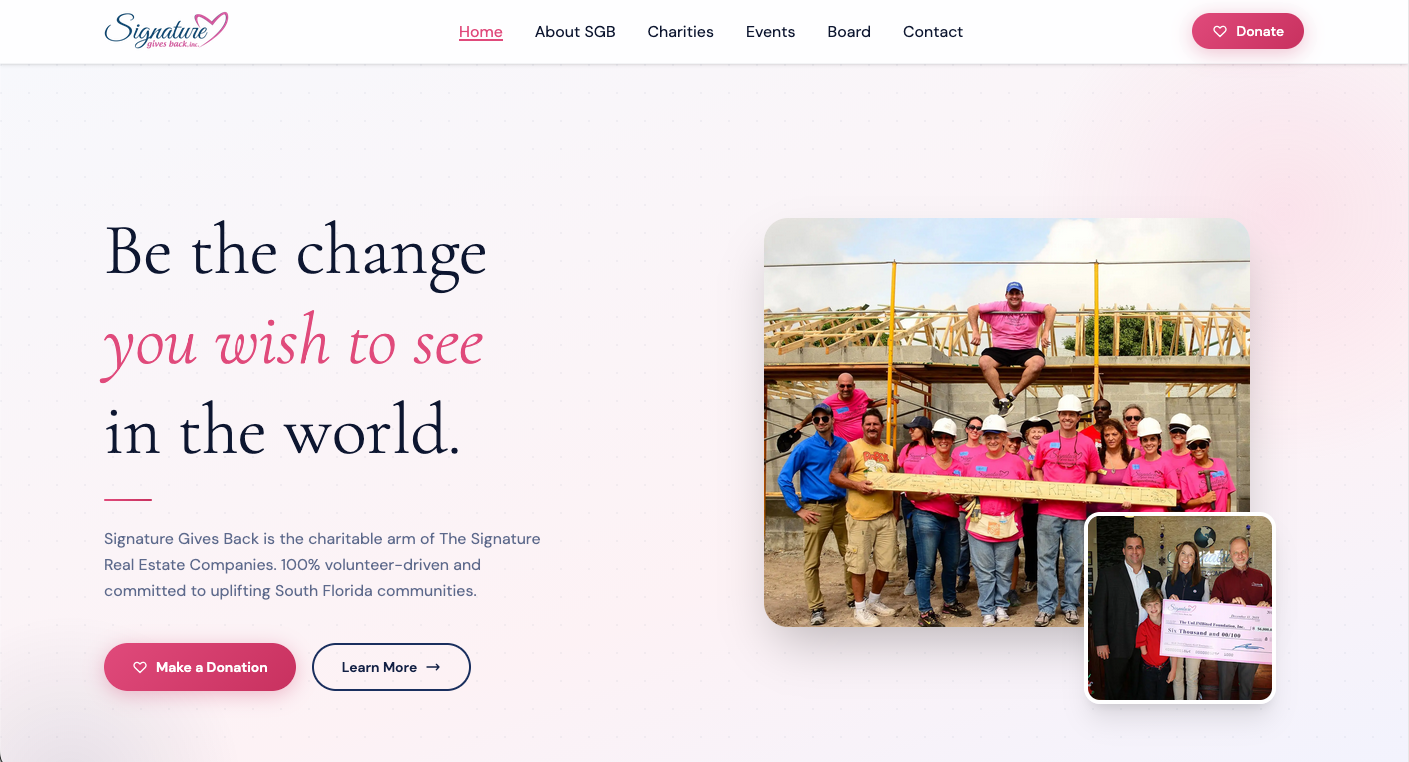The height and width of the screenshot is (762, 1409).
Task: Click the arrow icon in Learn More
Action: click(433, 667)
